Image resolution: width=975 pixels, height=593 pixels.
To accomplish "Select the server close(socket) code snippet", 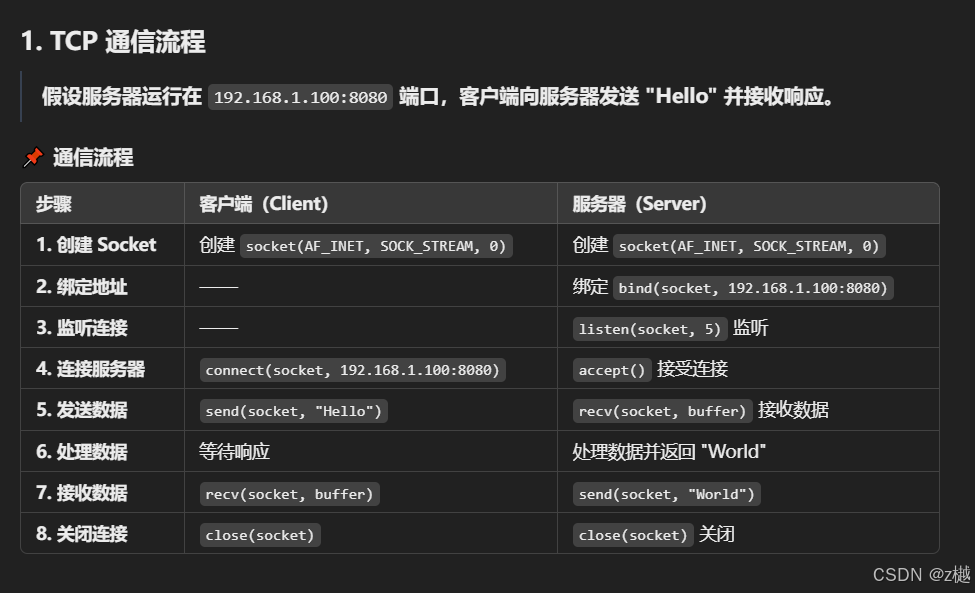I will (x=632, y=535).
